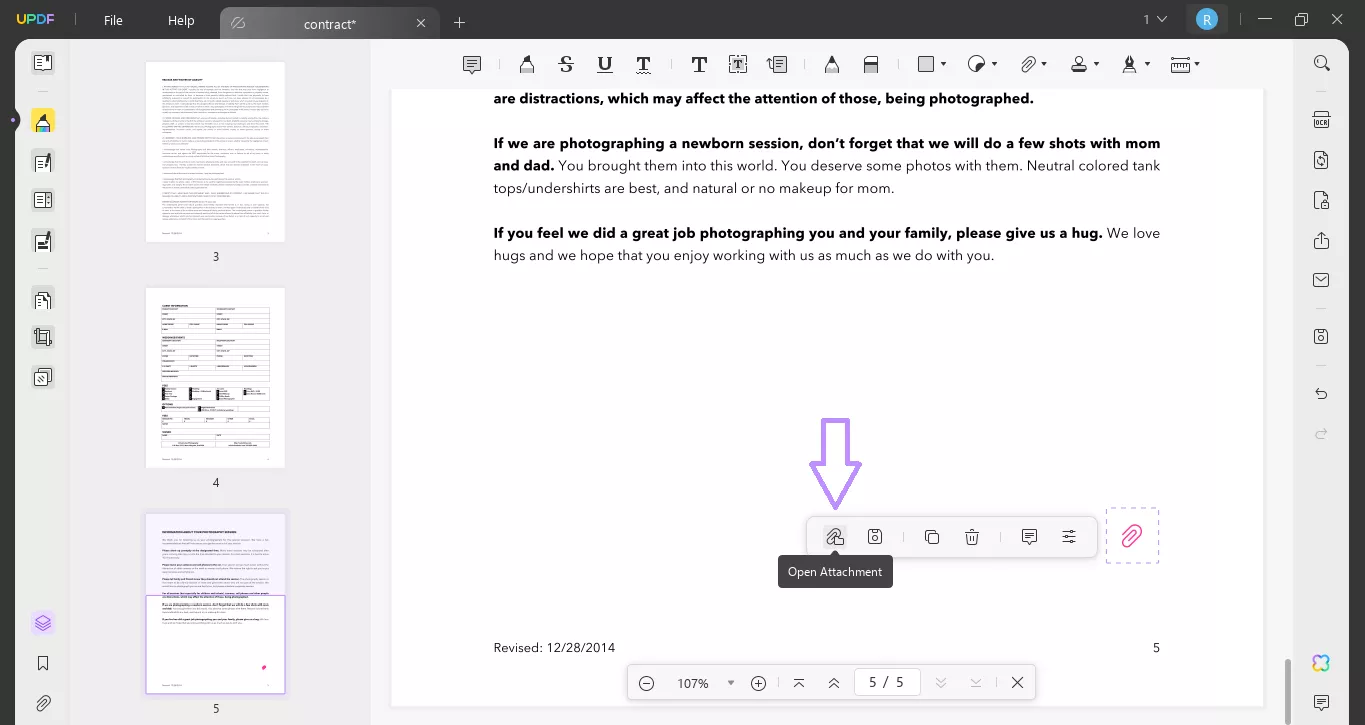Close the contract* tab
This screenshot has width=1365, height=725.
(421, 23)
